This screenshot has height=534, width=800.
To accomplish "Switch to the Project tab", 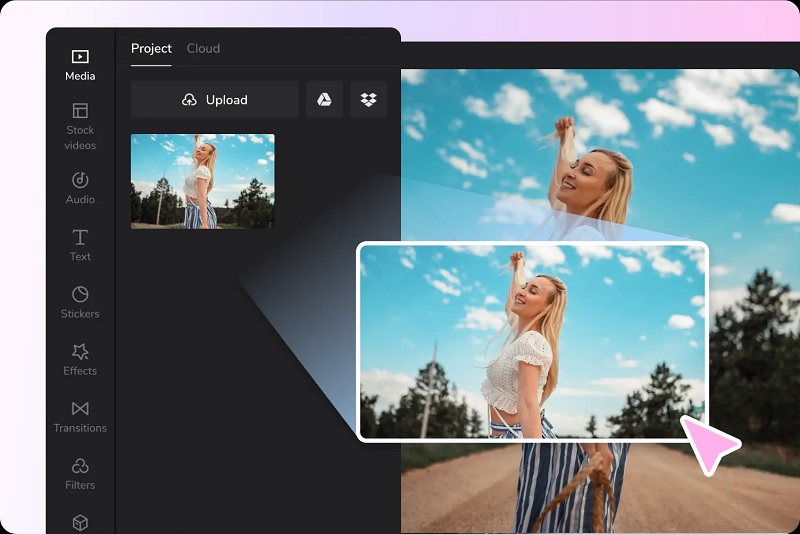I will 151,48.
